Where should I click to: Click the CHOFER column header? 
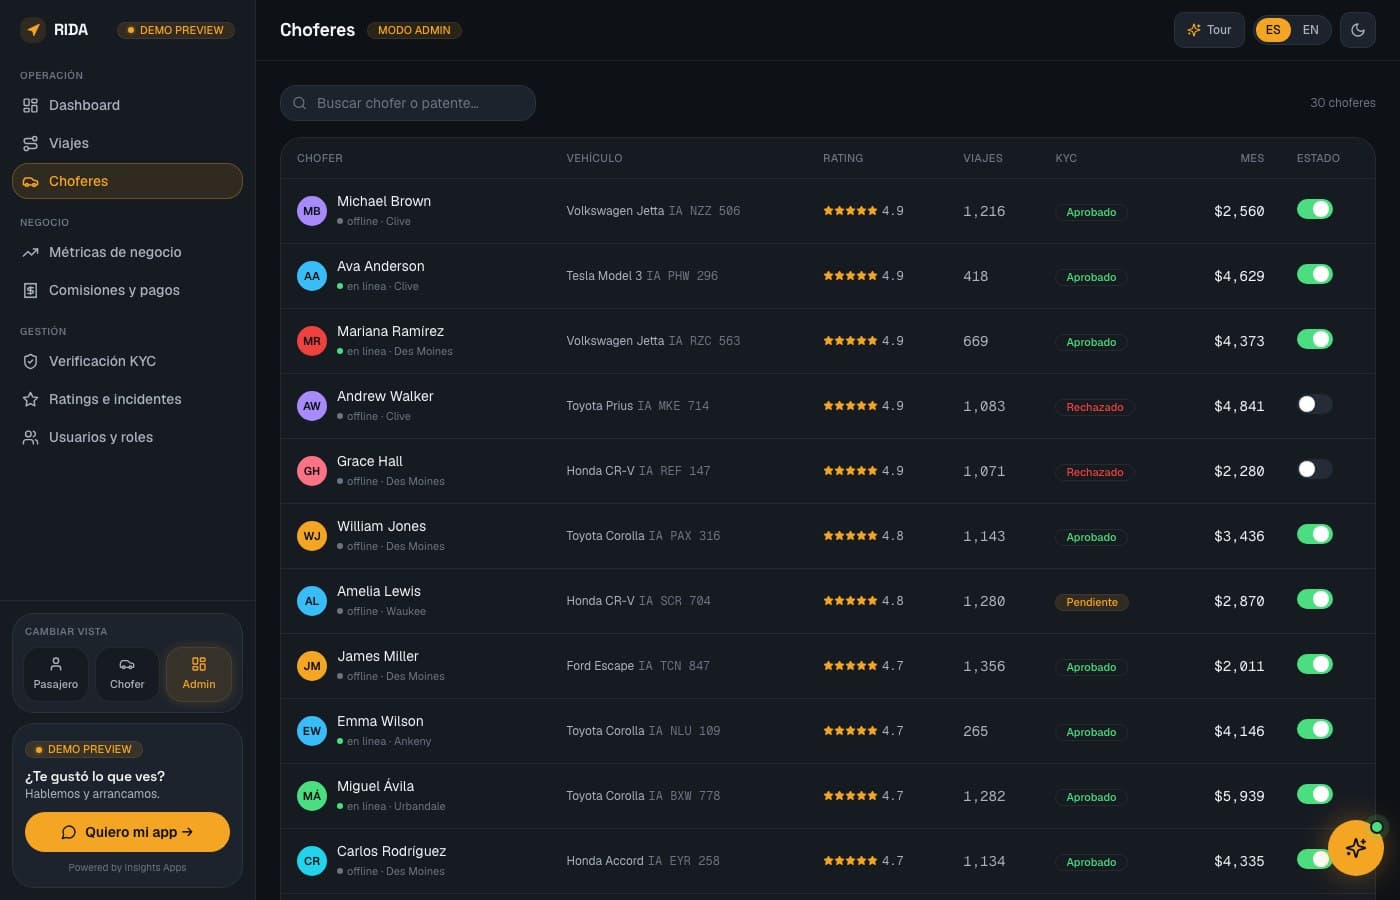pyautogui.click(x=320, y=158)
